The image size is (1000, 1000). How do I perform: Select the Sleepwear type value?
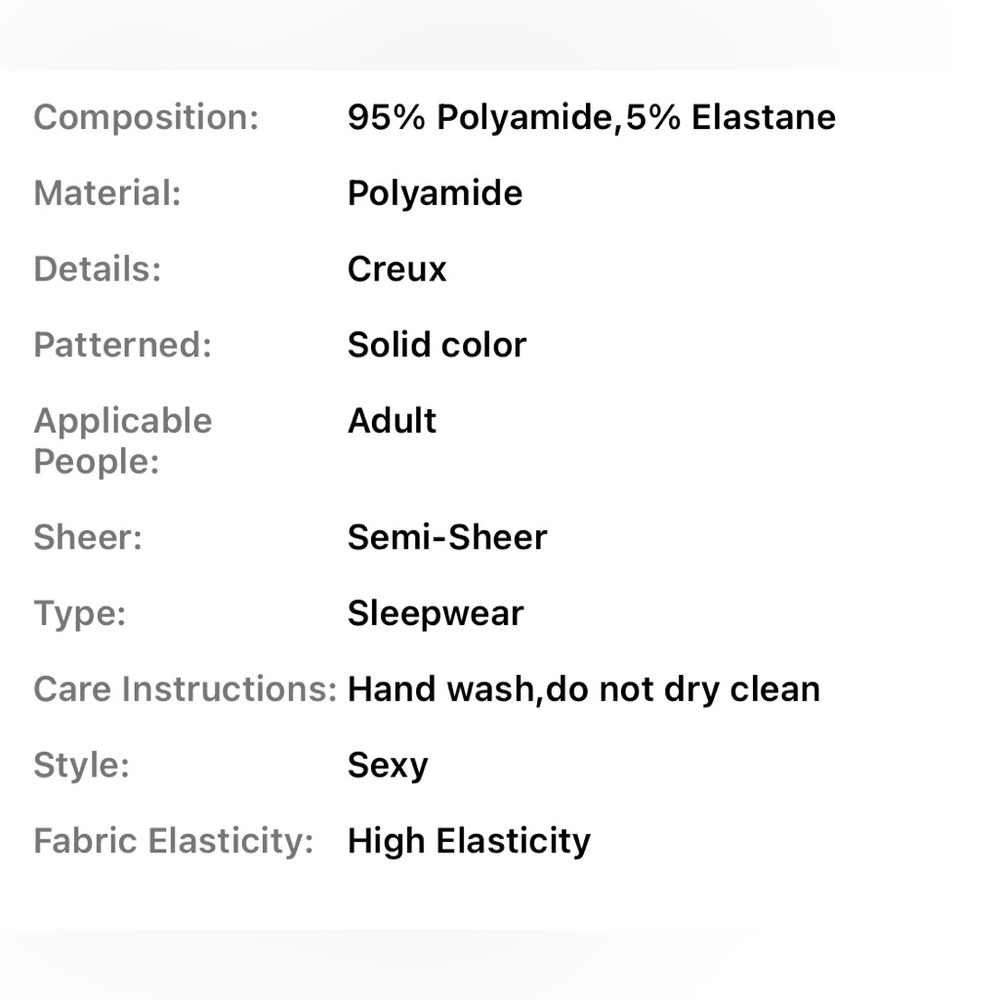point(436,614)
